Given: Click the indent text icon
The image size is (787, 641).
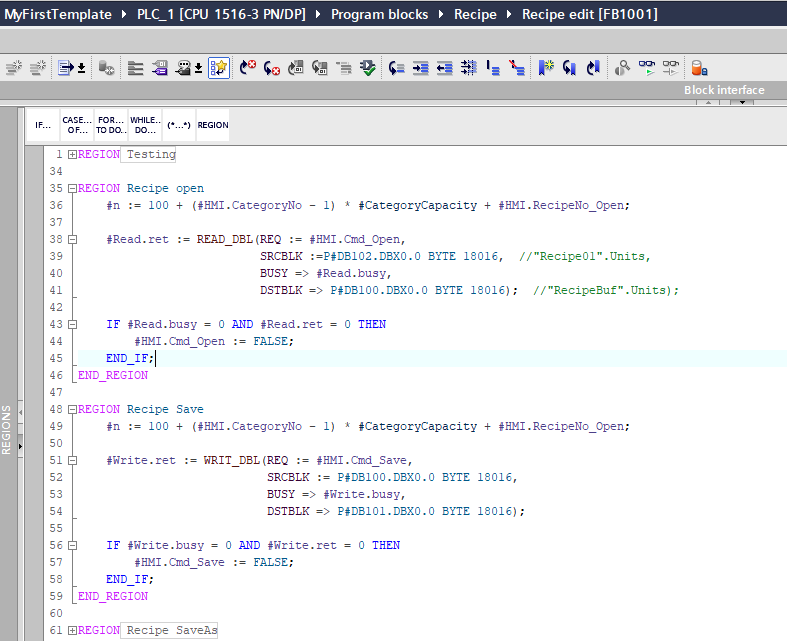Looking at the screenshot, I should (420, 68).
